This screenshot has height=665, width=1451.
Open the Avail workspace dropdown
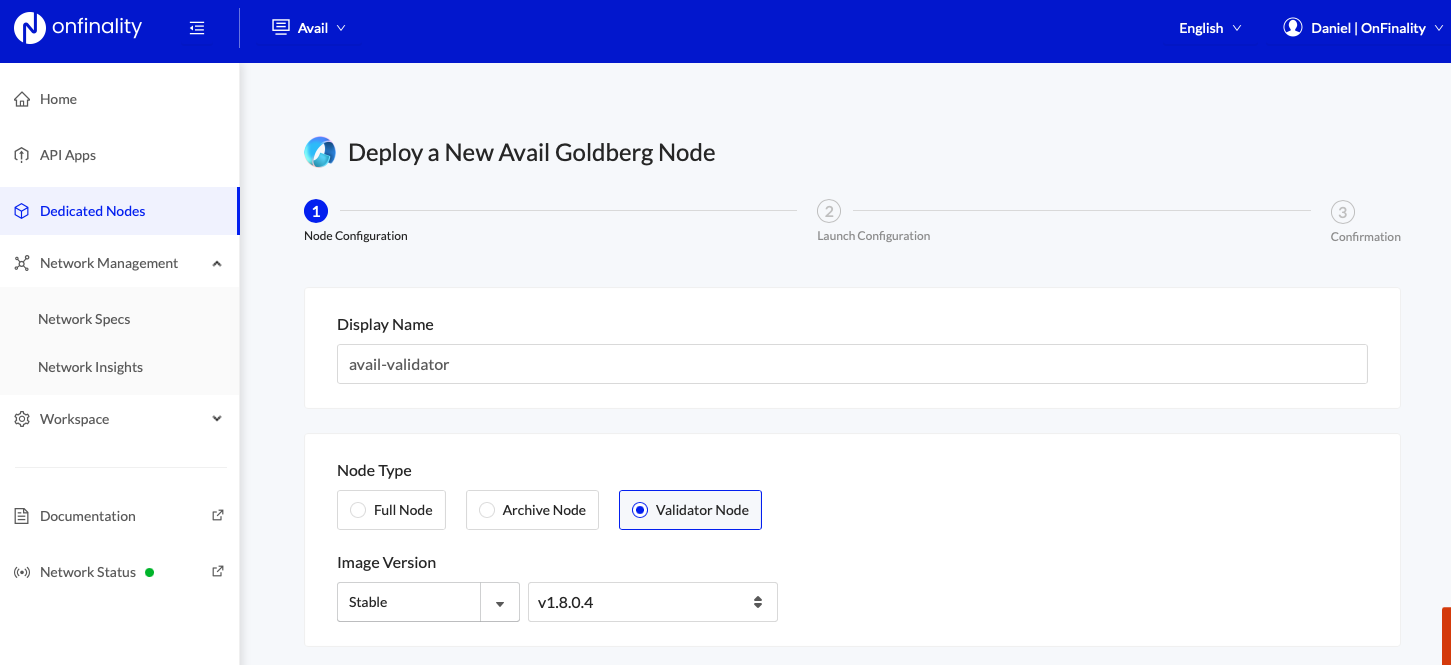click(x=309, y=28)
